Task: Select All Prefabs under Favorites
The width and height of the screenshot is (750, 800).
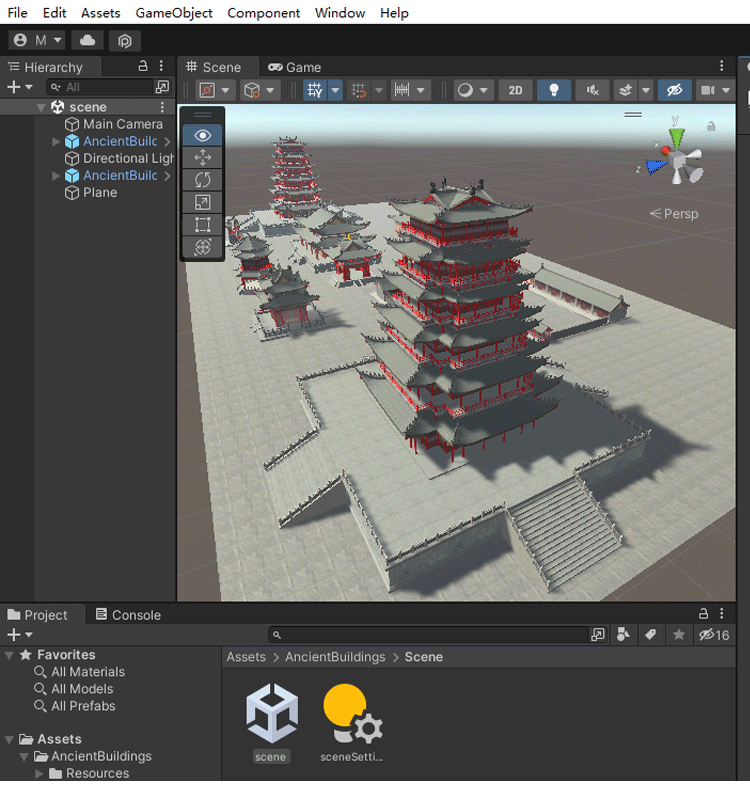Action: [x=83, y=706]
